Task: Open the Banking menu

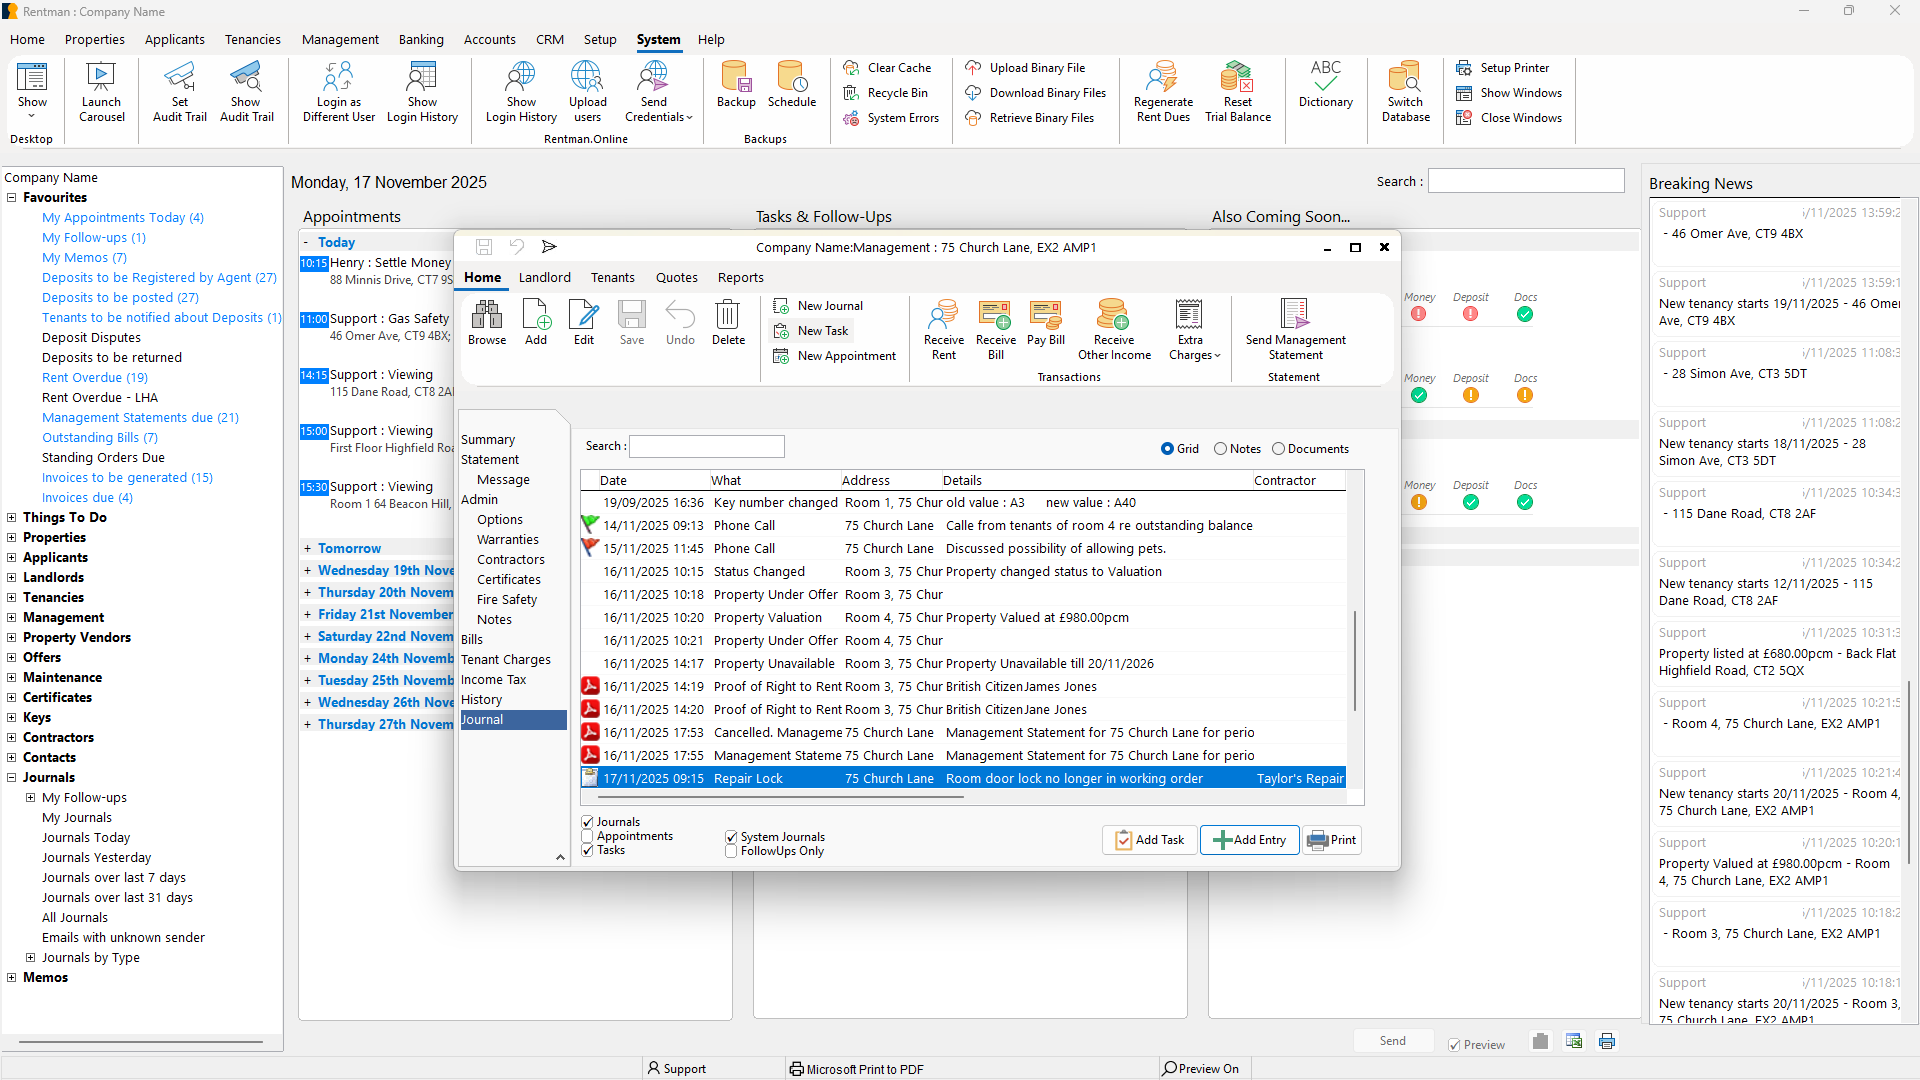Action: click(x=421, y=40)
